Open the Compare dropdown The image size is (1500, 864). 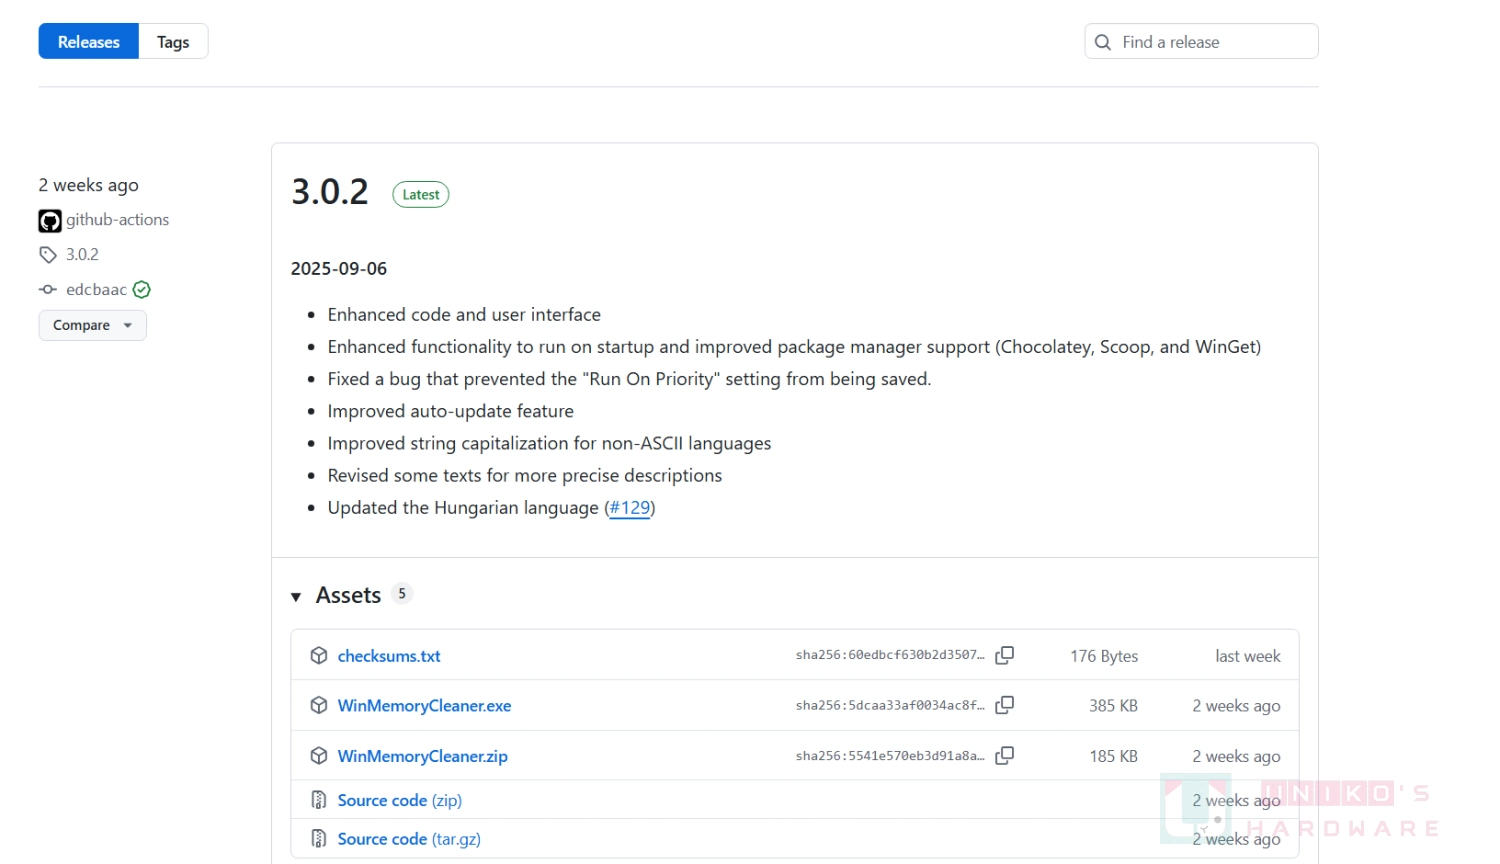point(93,326)
